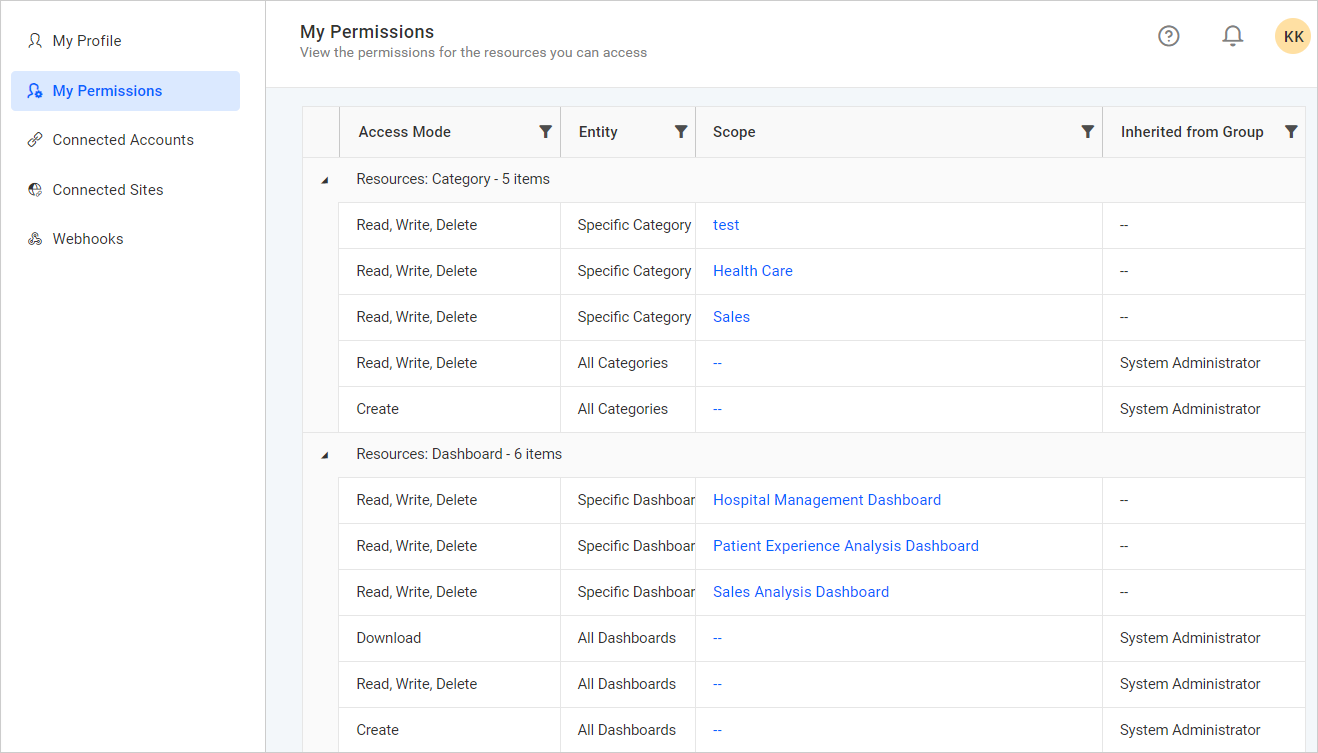This screenshot has width=1318, height=753.
Task: Open the Inherited from Group filter
Action: coord(1291,131)
